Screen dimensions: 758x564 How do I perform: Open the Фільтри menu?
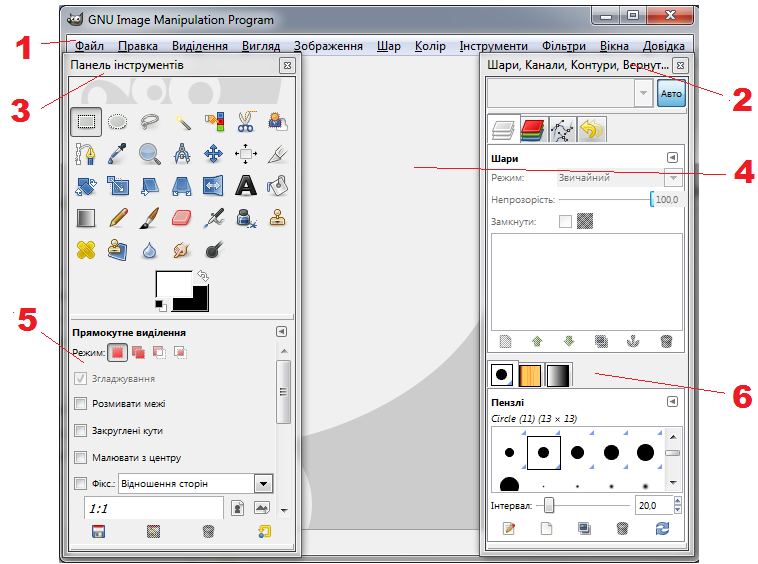click(563, 46)
